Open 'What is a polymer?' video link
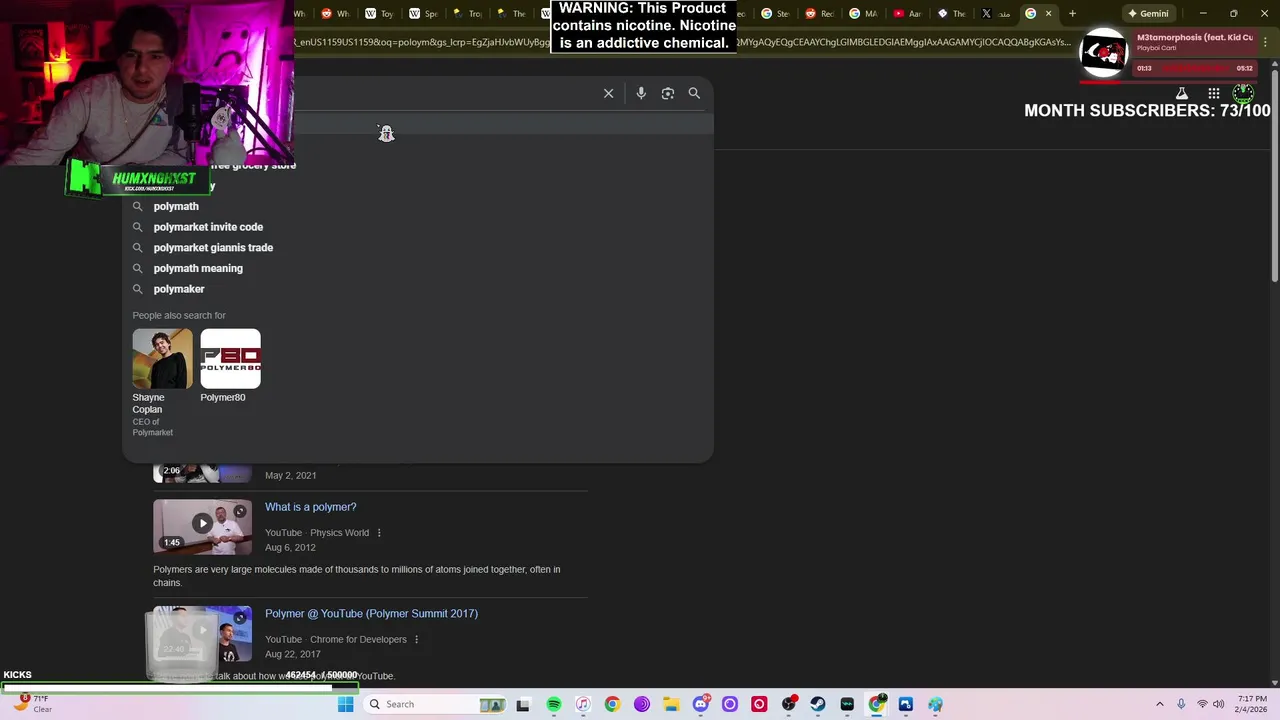 (310, 507)
